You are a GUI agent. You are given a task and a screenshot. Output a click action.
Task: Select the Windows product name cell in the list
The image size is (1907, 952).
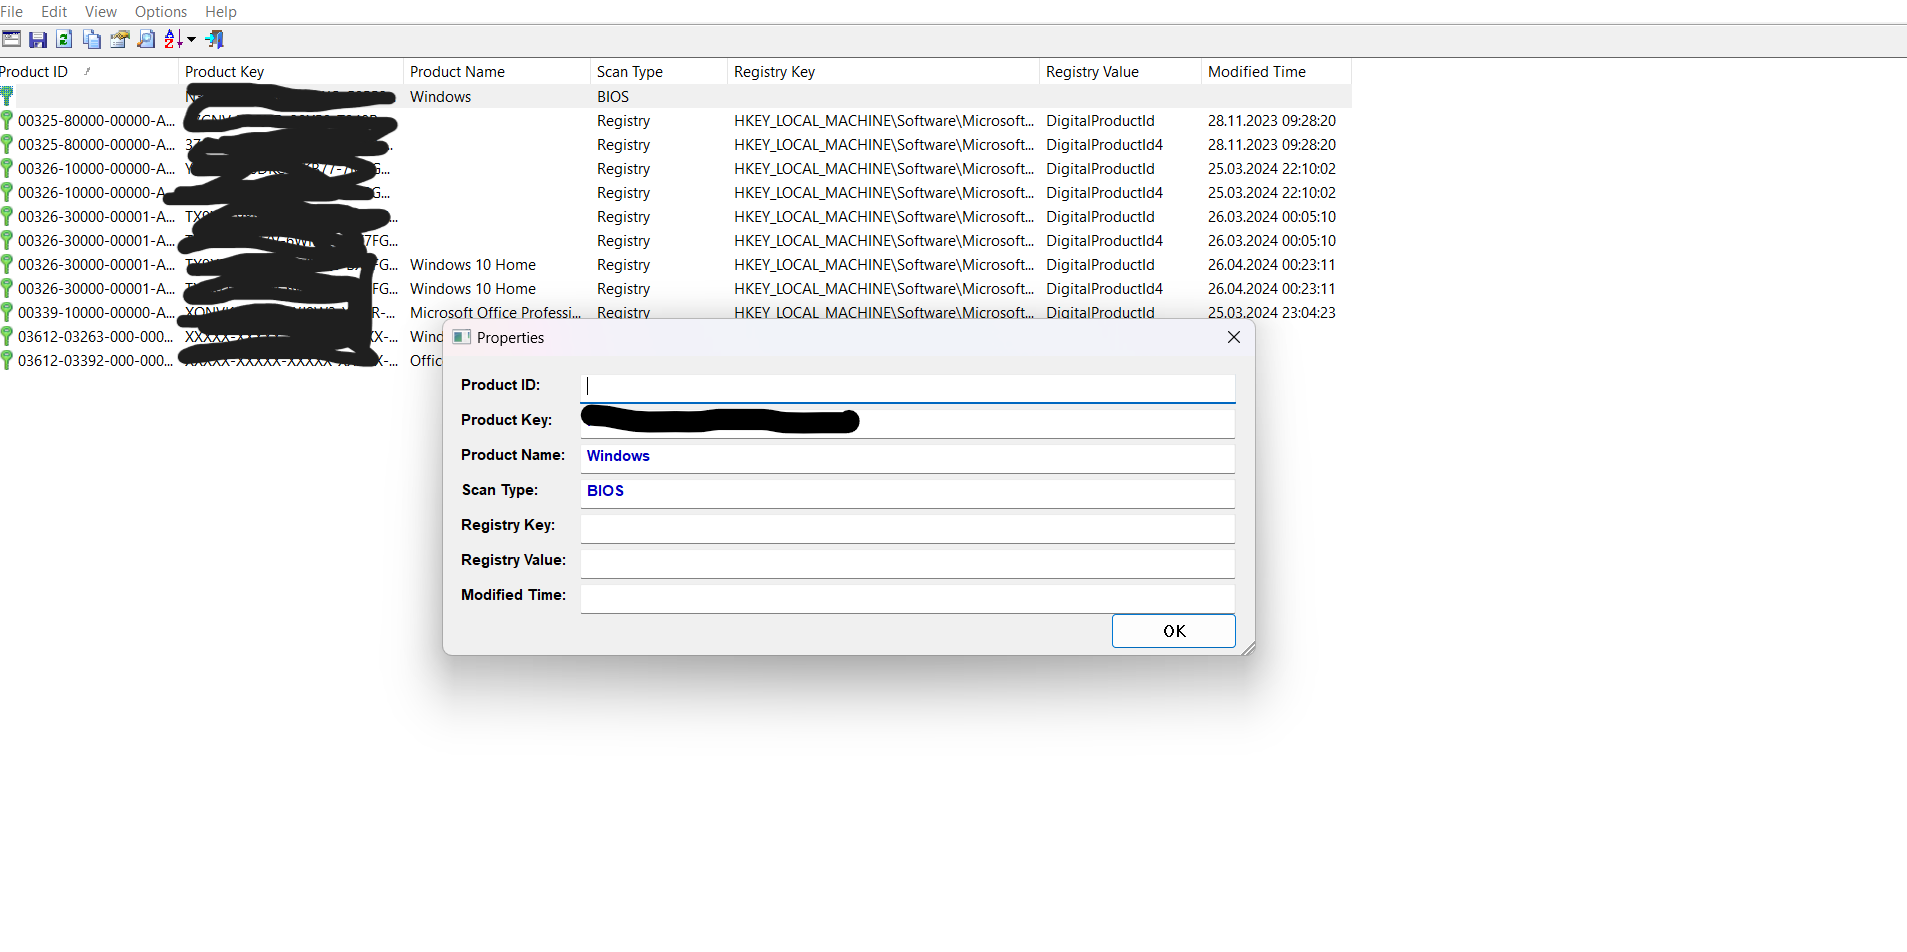(x=440, y=97)
